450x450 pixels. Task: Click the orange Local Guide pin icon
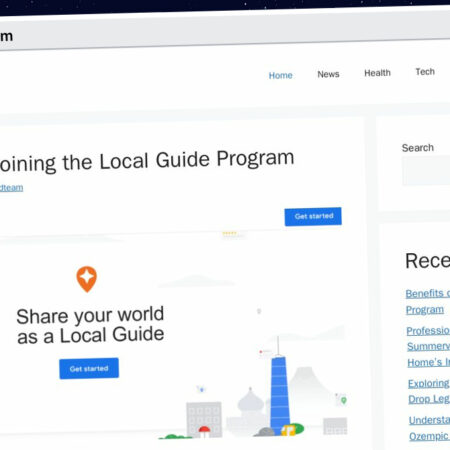87,279
